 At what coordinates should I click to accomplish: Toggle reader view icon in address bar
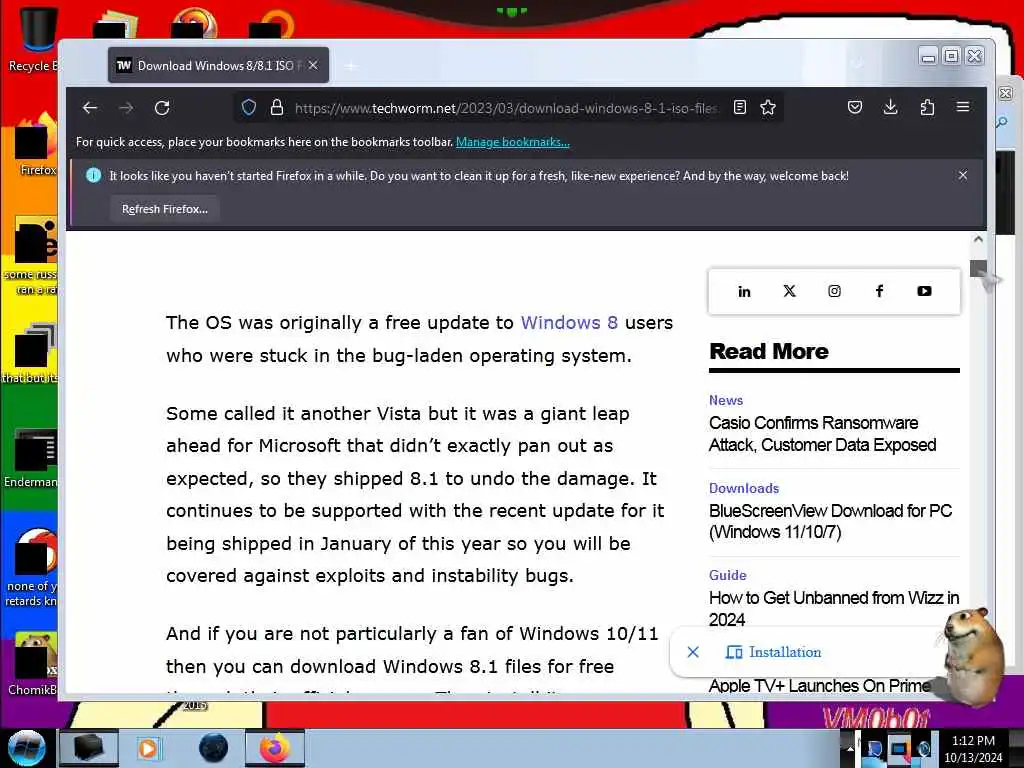(739, 107)
